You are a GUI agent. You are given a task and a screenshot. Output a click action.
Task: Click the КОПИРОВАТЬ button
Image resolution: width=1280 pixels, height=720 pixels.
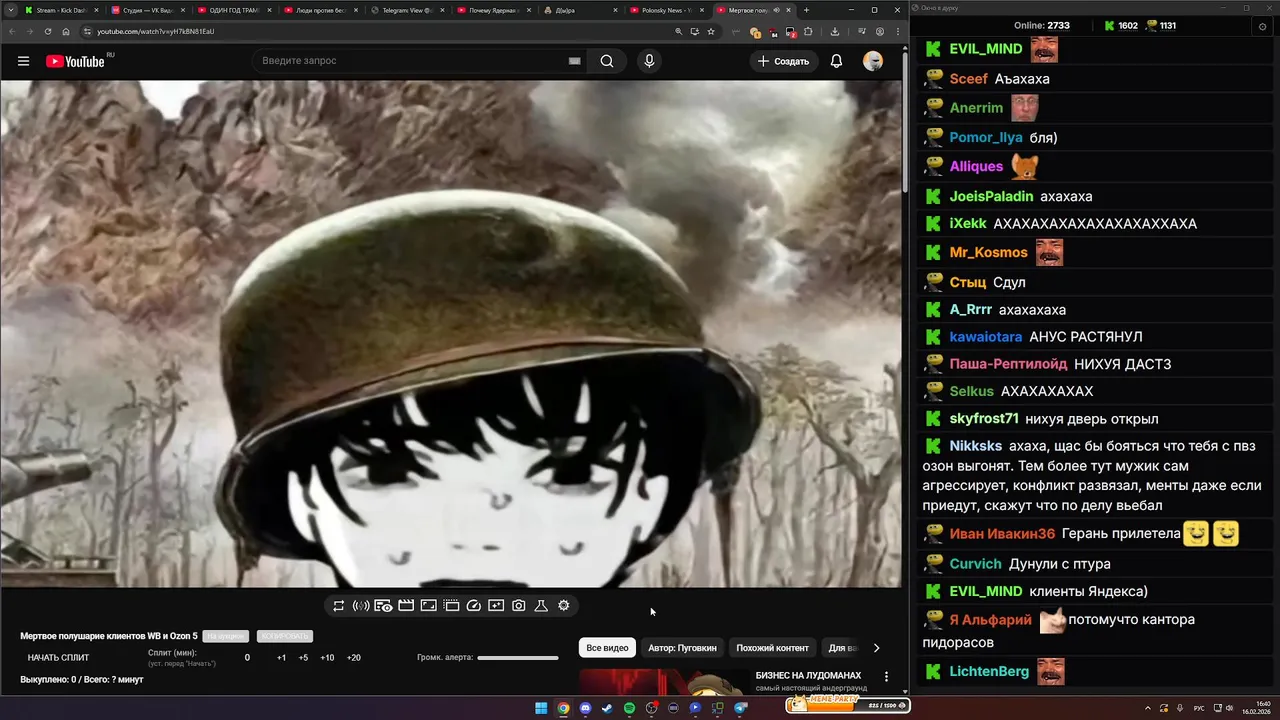[x=285, y=636]
